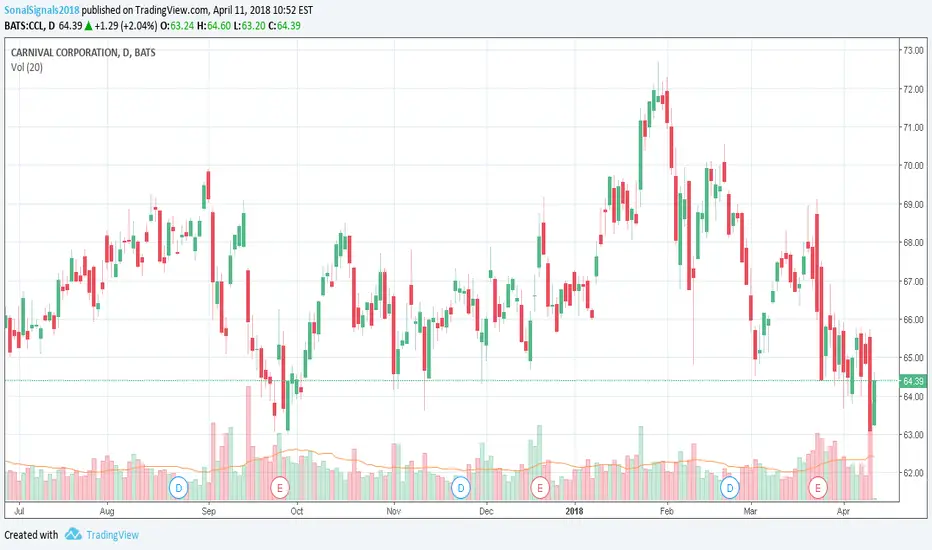This screenshot has height=550, width=932.
Task: Click the 63.00 price axis label
Action: [x=914, y=435]
